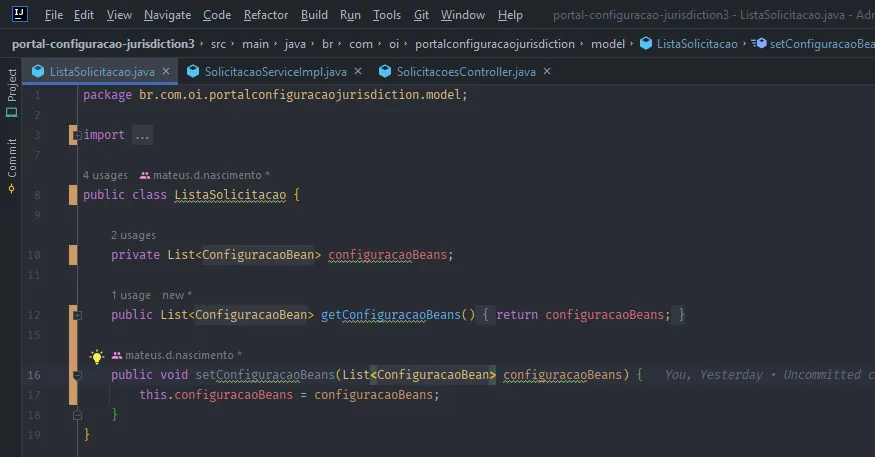Open the Commit tool window
The image size is (875, 457).
coord(12,166)
